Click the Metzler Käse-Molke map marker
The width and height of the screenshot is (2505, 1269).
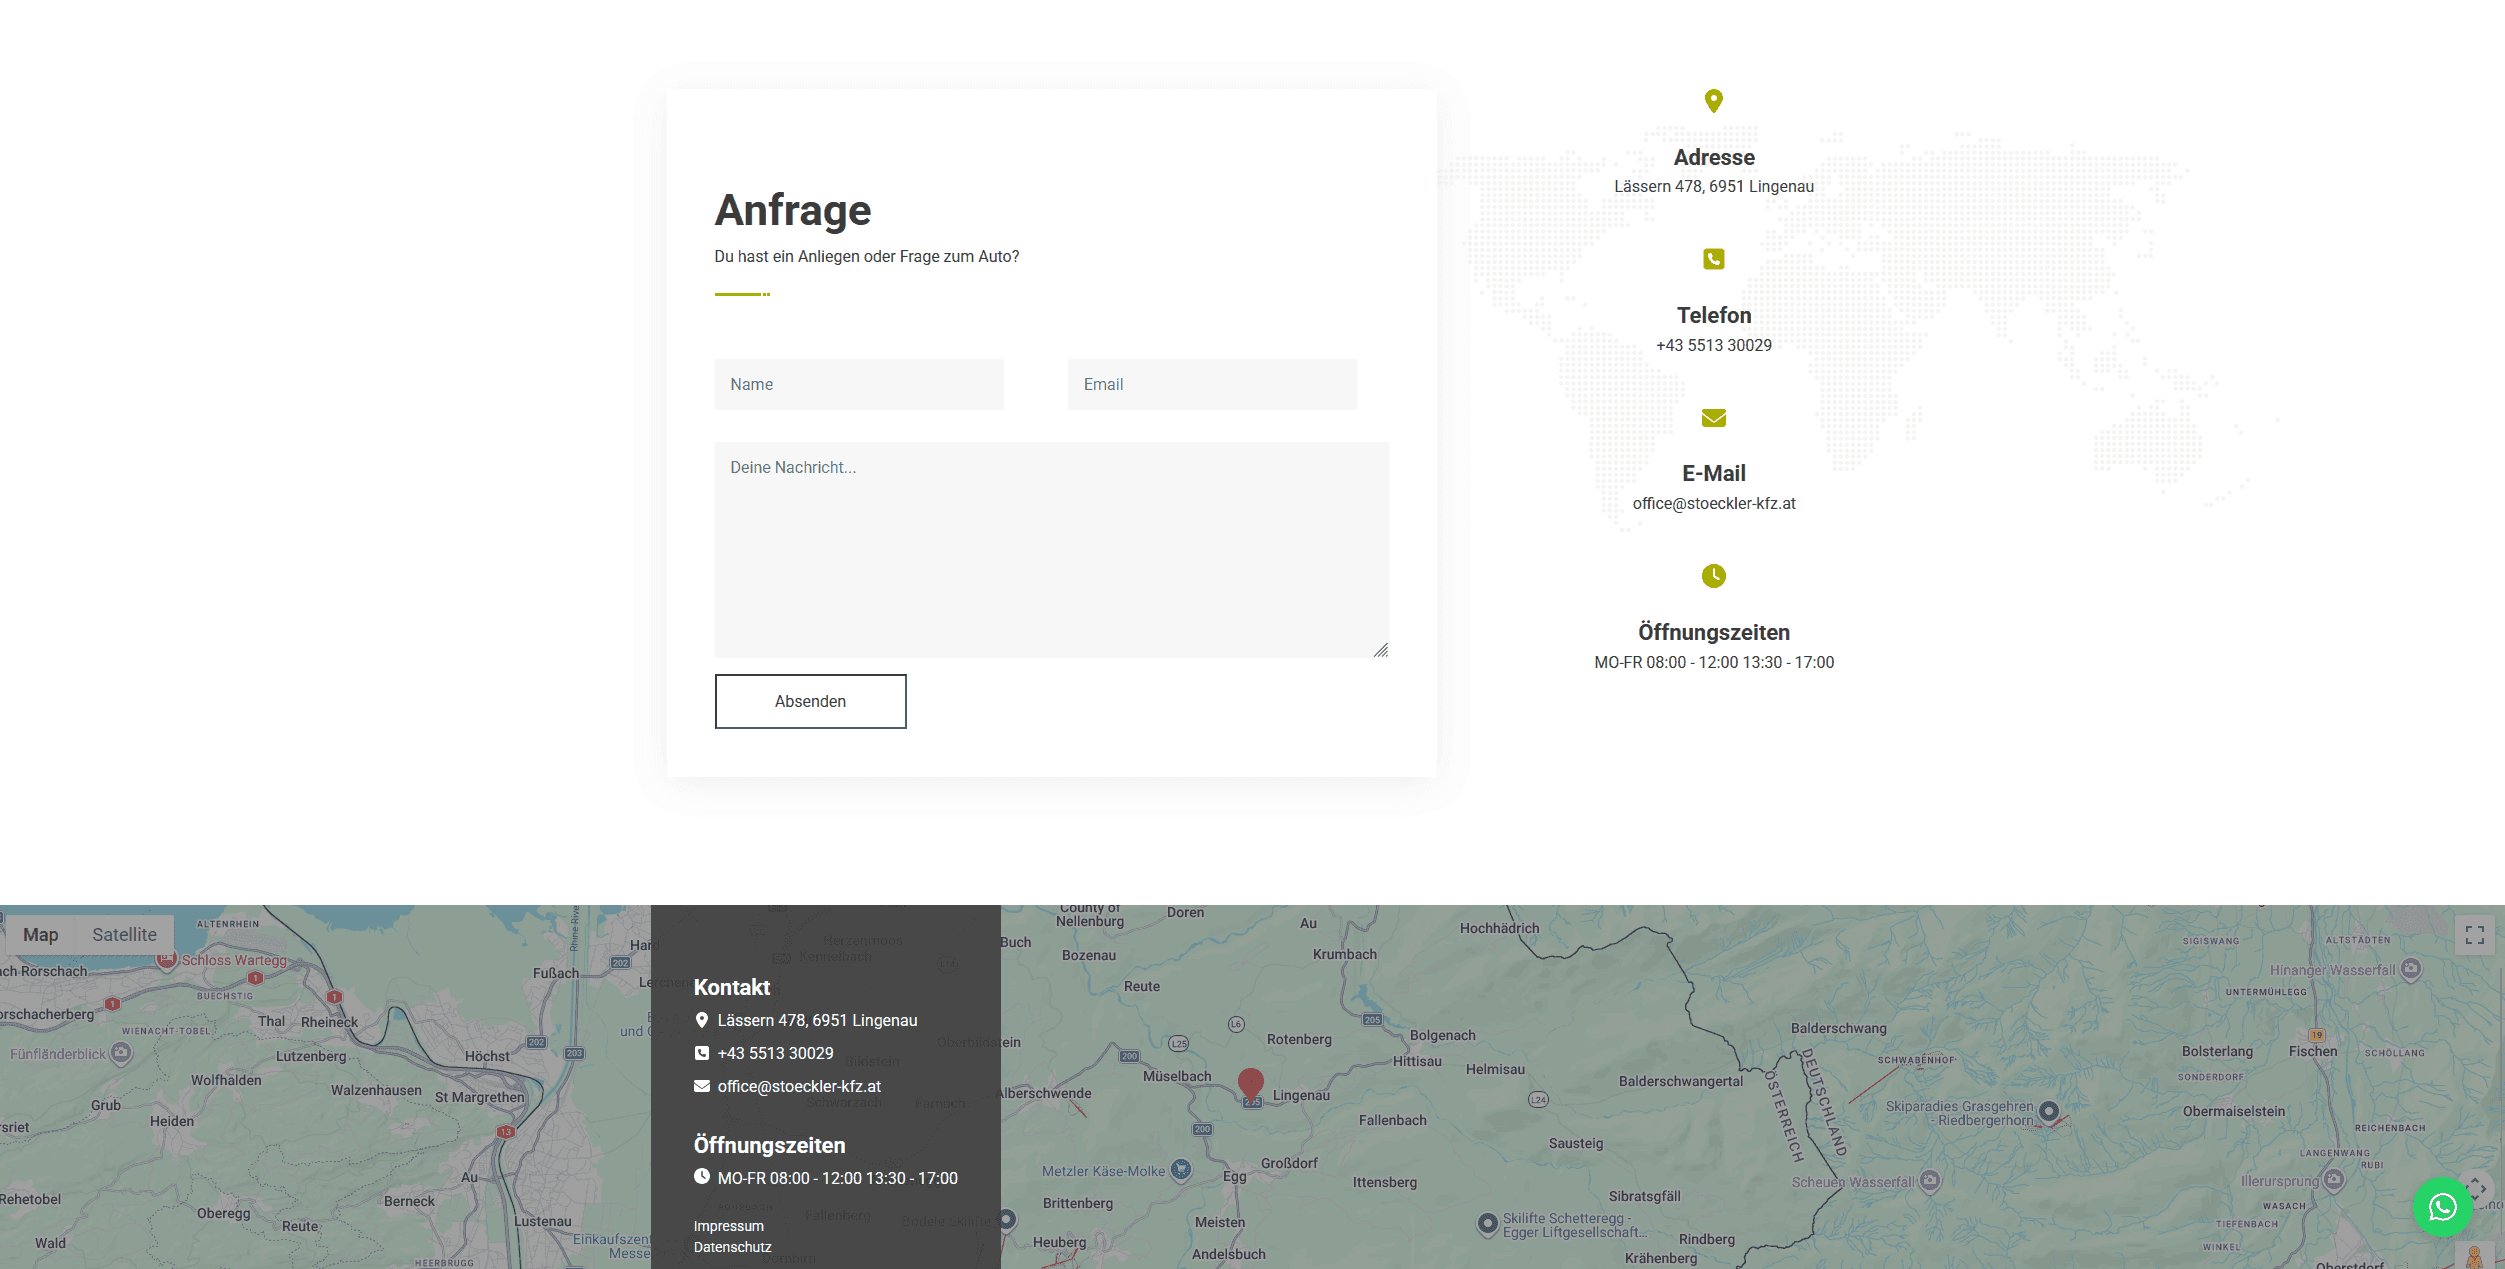coord(1181,1169)
